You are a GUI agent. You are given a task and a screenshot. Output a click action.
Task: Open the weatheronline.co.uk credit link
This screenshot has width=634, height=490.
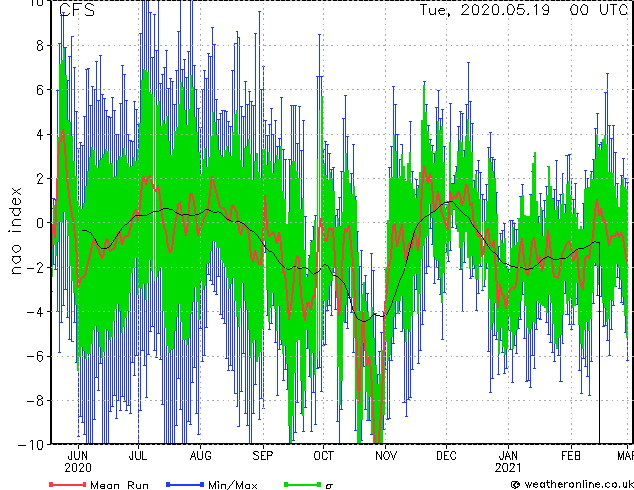[578, 484]
